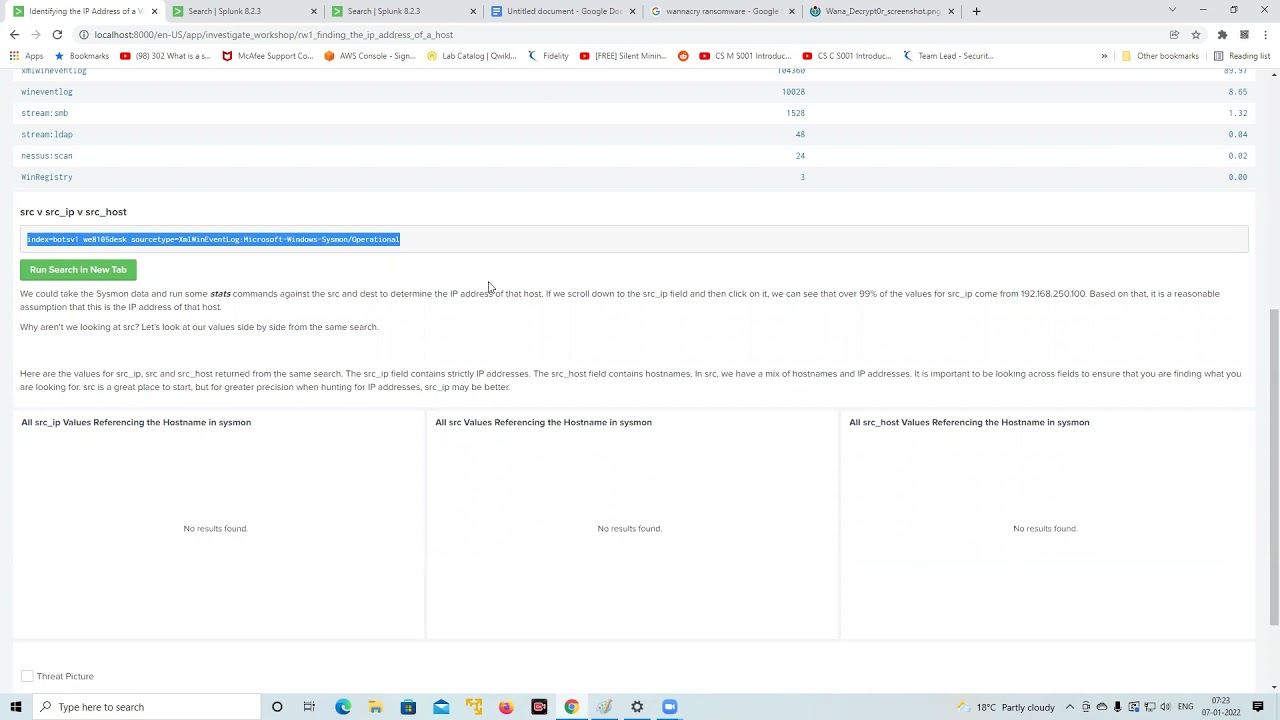1280x720 pixels.
Task: Open Cortana circle icon on taskbar
Action: tap(277, 707)
